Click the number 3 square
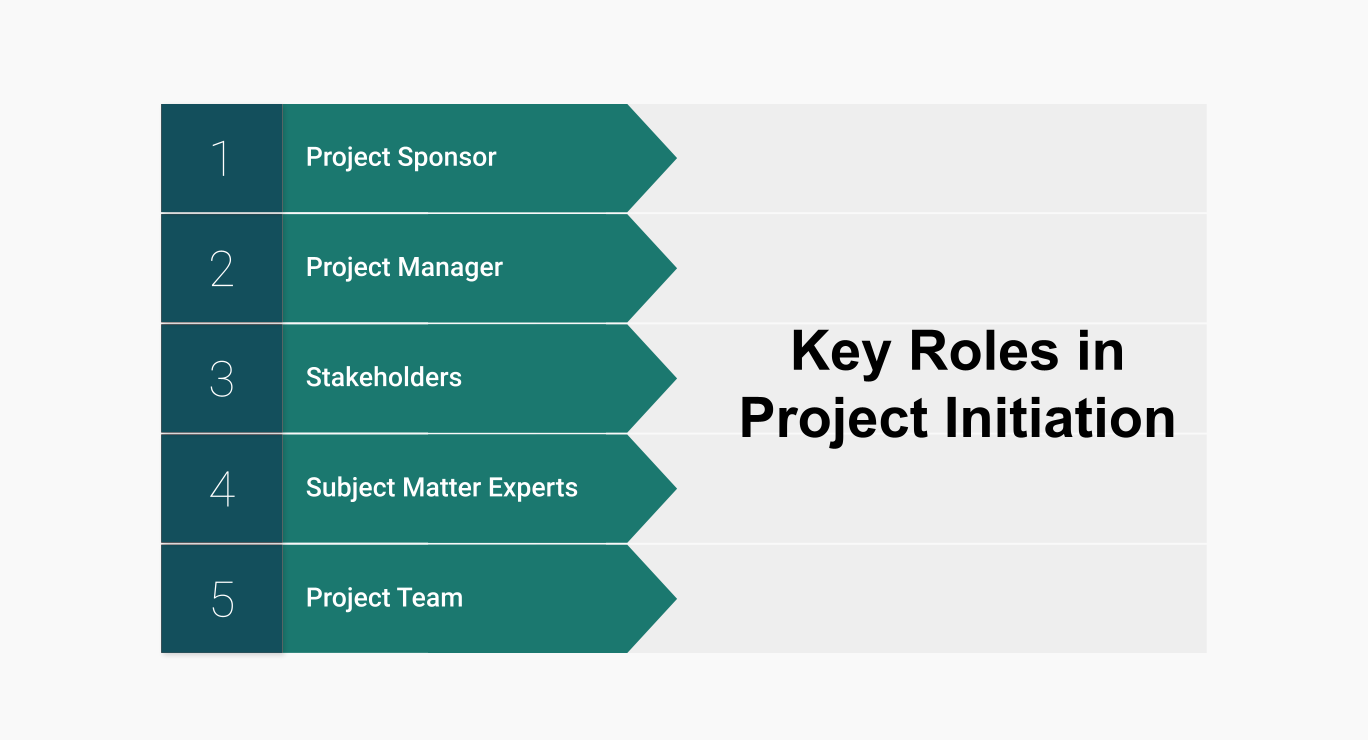Screen dimensions: 1368x740 [x=221, y=378]
